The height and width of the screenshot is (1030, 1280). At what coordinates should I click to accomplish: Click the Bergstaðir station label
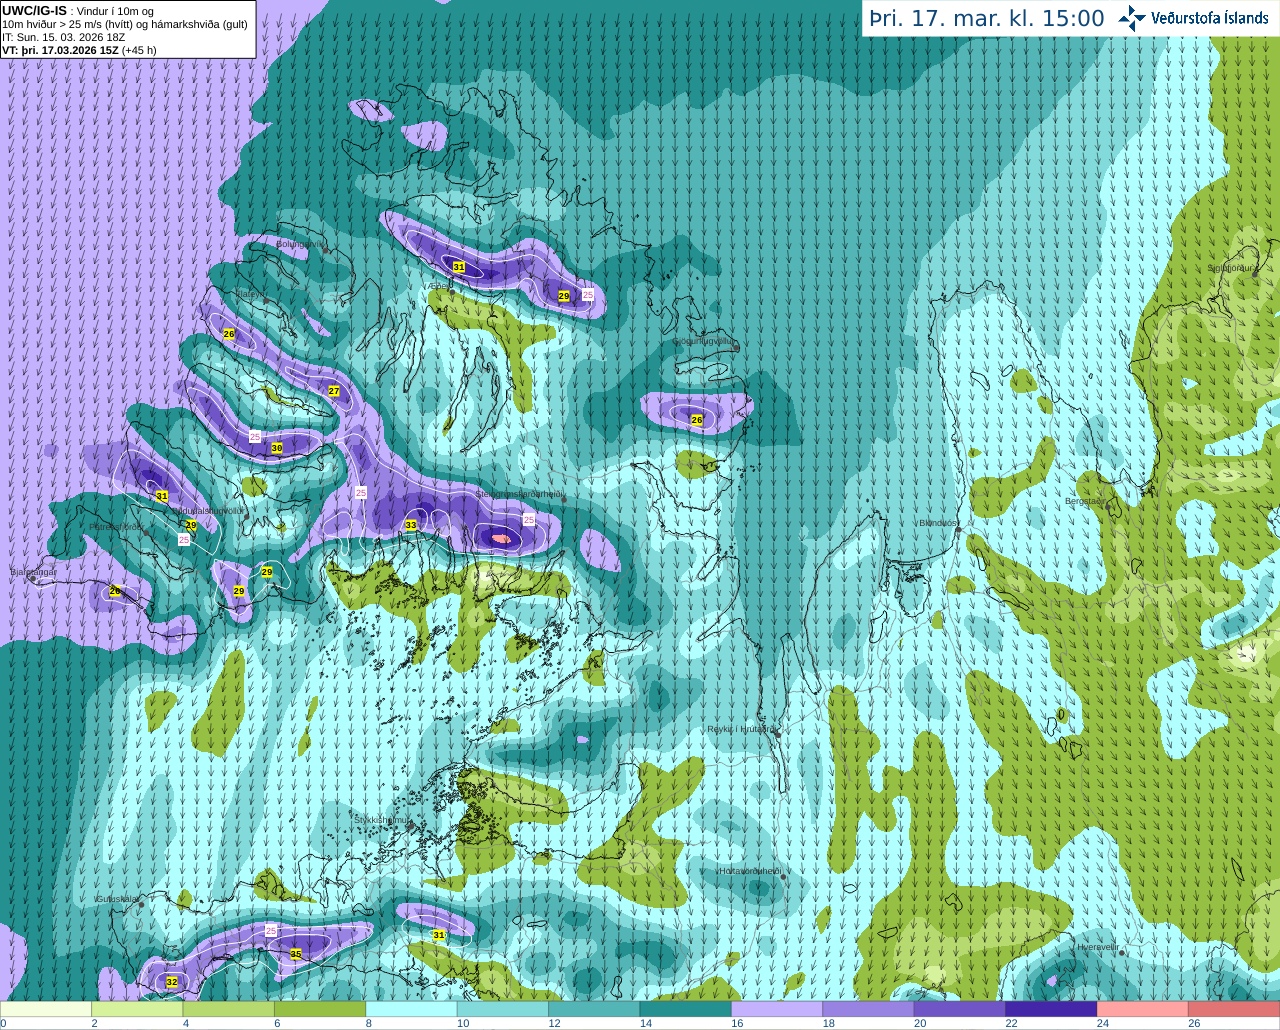1086,501
